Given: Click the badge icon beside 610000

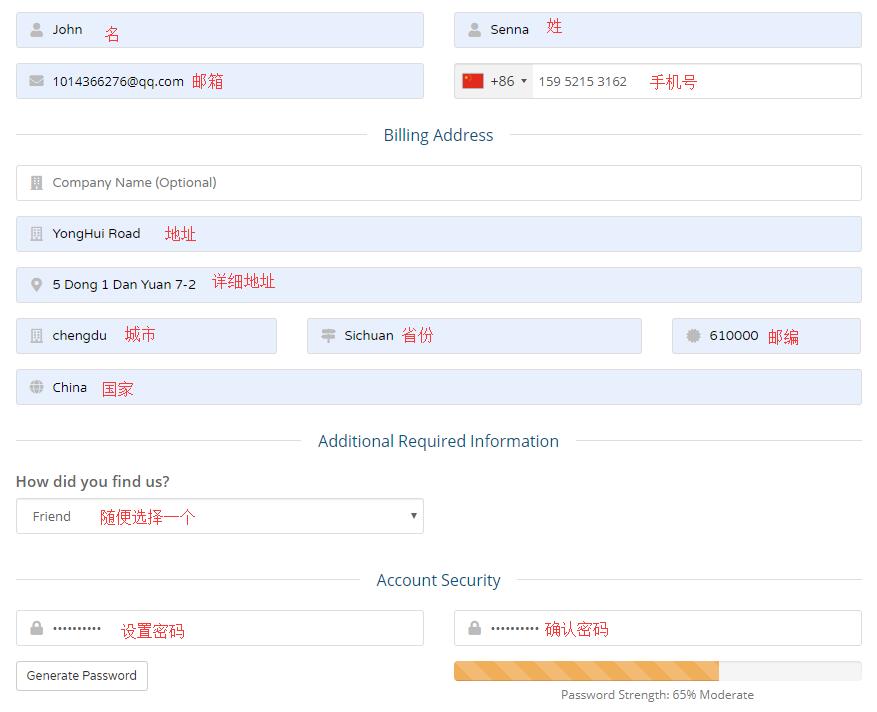Looking at the screenshot, I should [693, 336].
